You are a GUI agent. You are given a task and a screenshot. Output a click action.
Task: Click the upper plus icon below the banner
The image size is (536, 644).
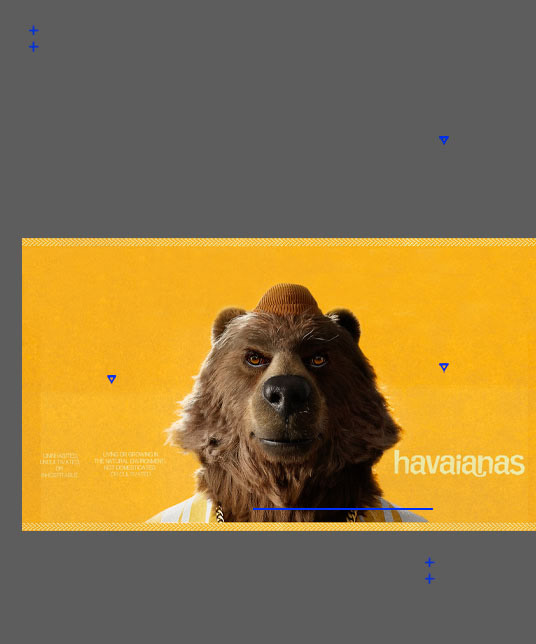coord(430,562)
